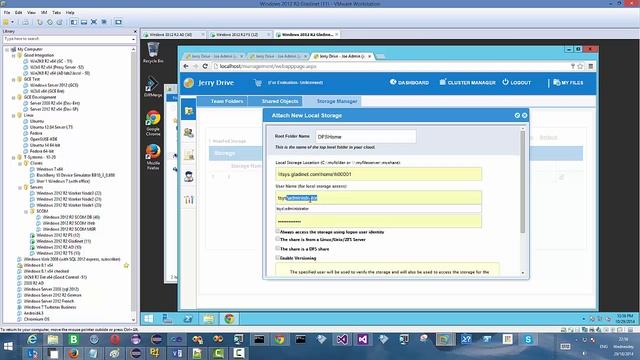The width and height of the screenshot is (640, 360).
Task: Close the Attach New Local Storage dialog
Action: point(524,116)
